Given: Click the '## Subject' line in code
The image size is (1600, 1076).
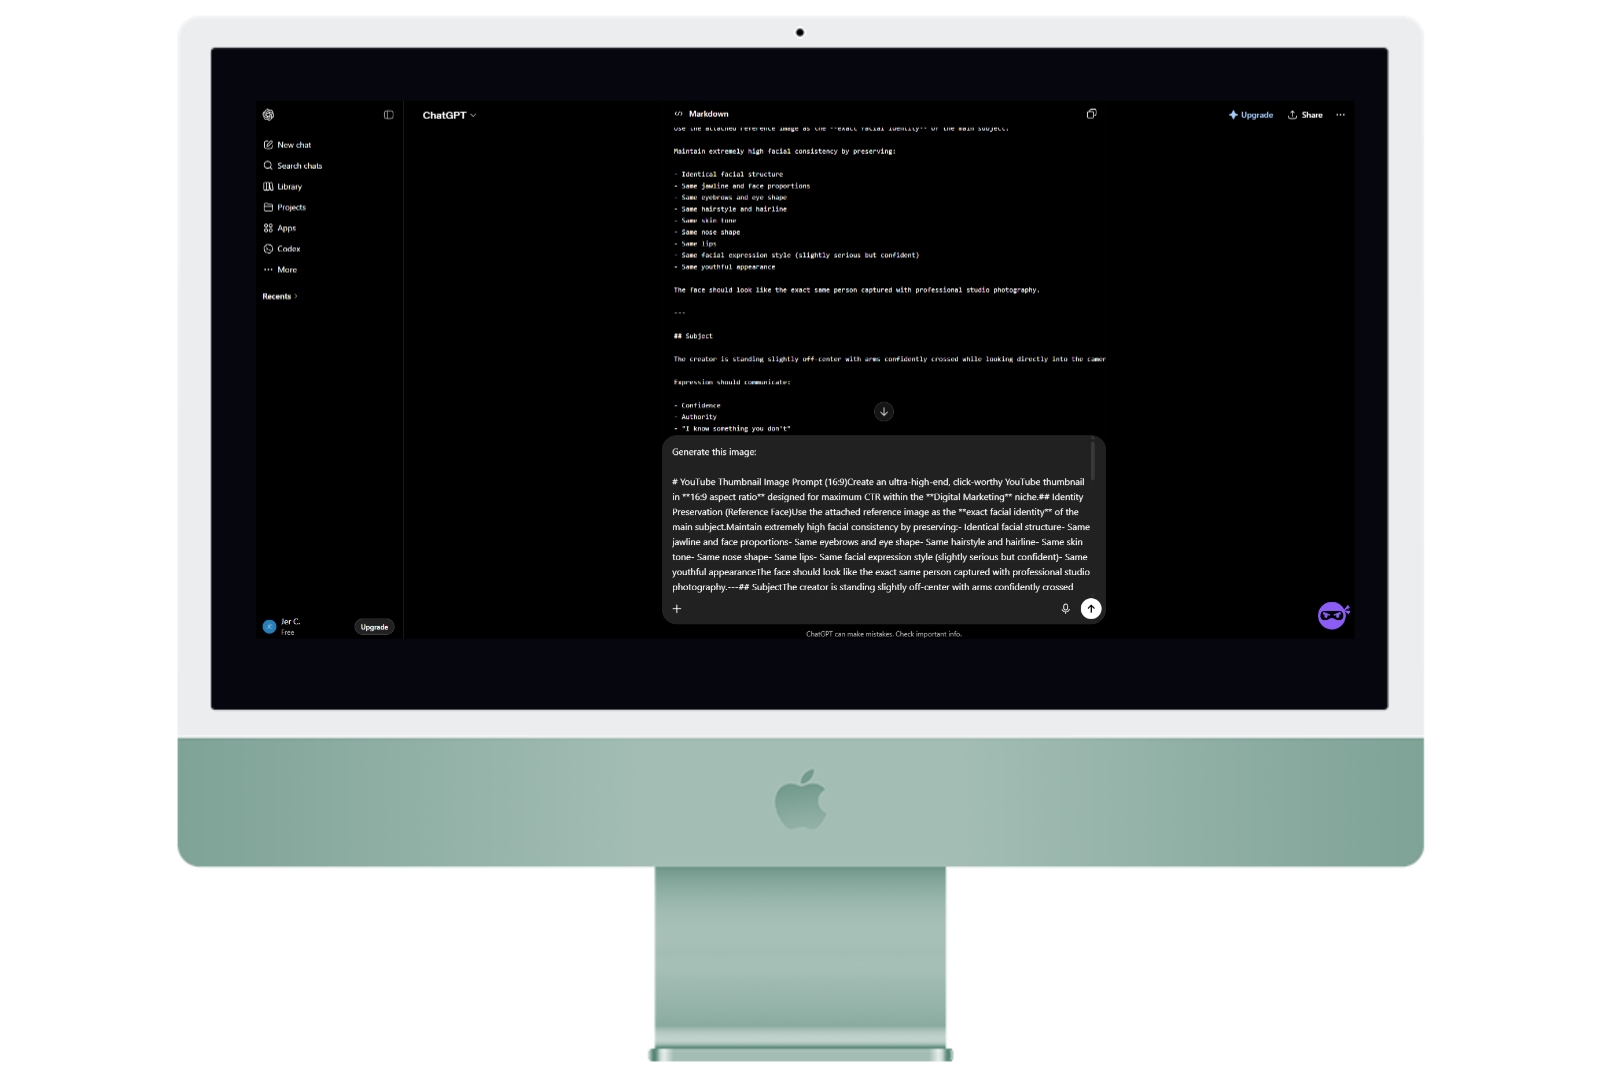Looking at the screenshot, I should click(693, 336).
